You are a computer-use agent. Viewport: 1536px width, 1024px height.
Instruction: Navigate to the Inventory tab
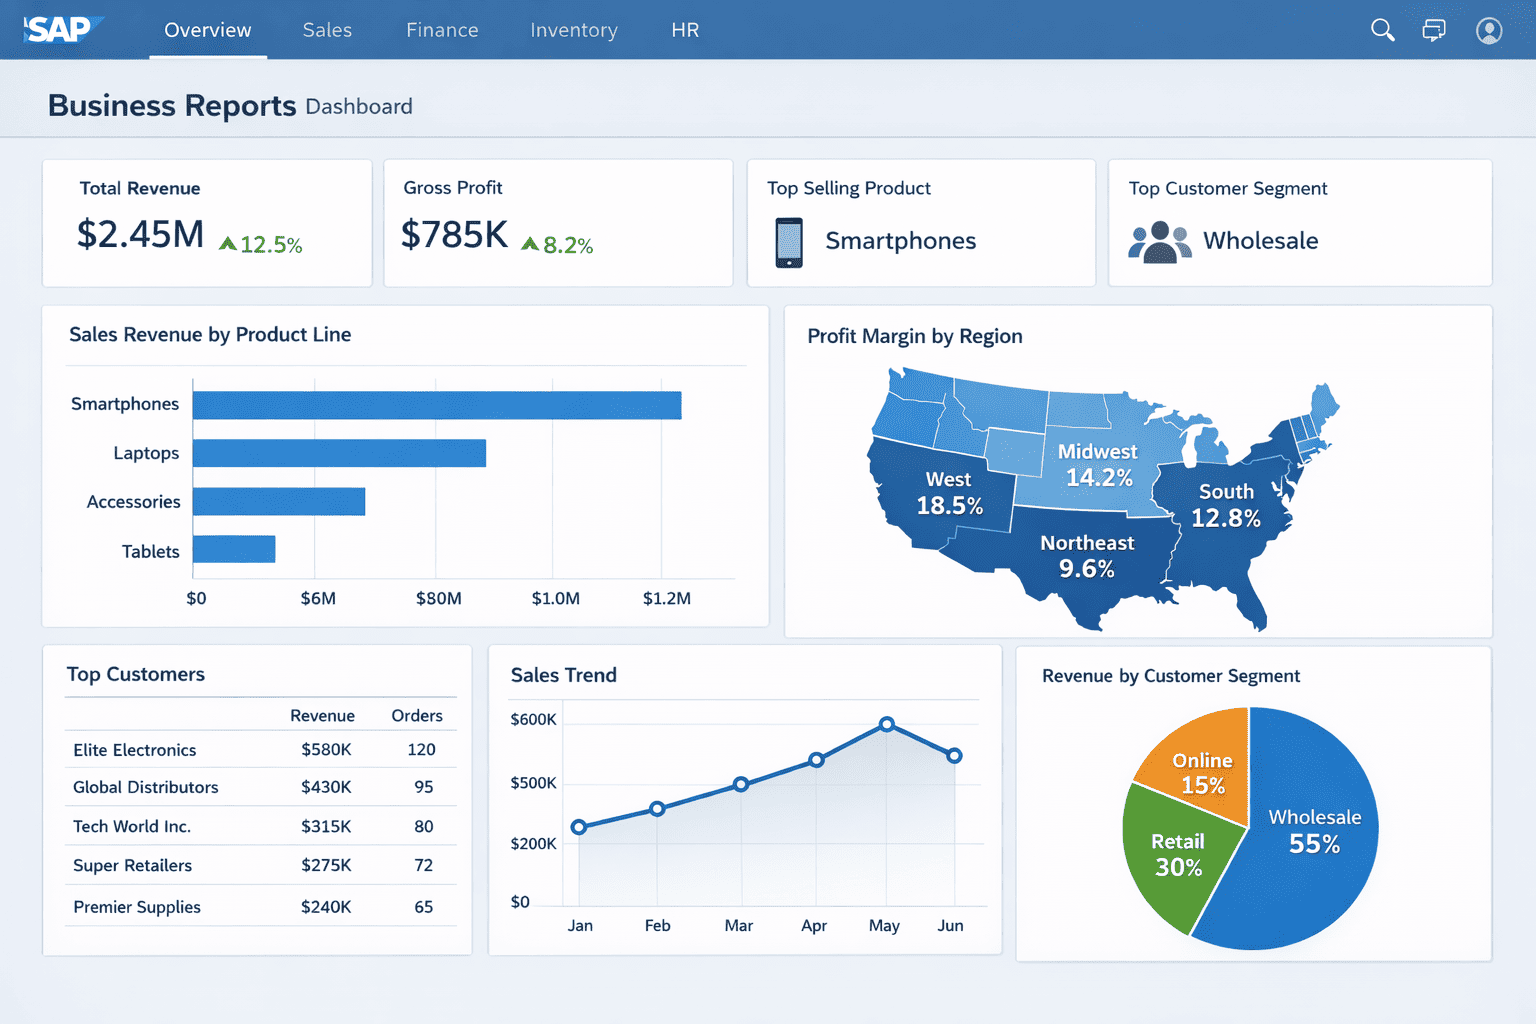574,30
